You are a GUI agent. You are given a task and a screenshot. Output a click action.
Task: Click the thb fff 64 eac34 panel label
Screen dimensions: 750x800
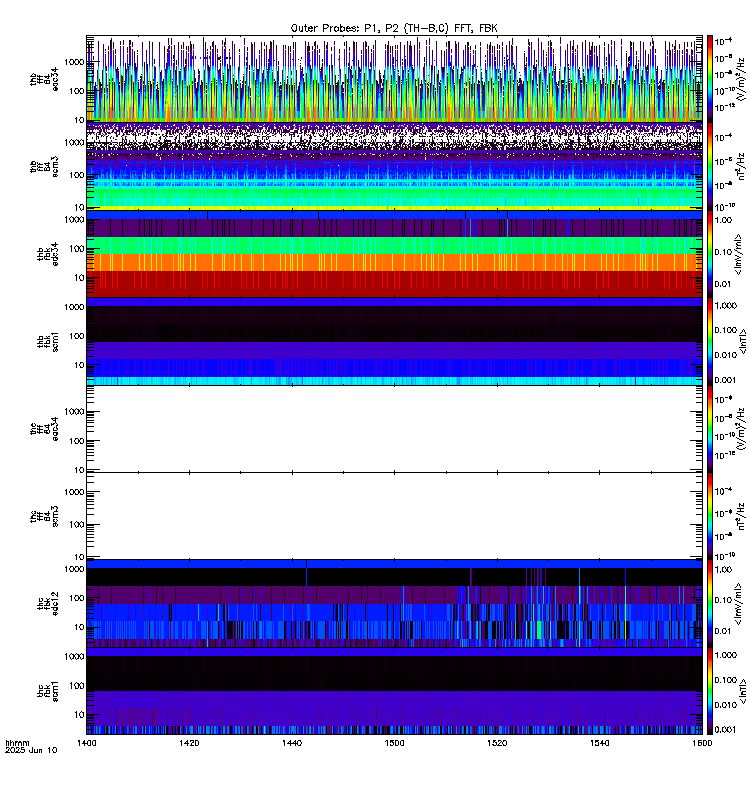pyautogui.click(x=44, y=80)
